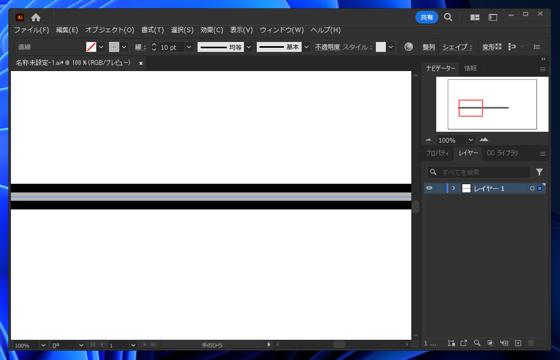Open the 効果(C) menu
This screenshot has width=560, height=360.
click(x=212, y=30)
